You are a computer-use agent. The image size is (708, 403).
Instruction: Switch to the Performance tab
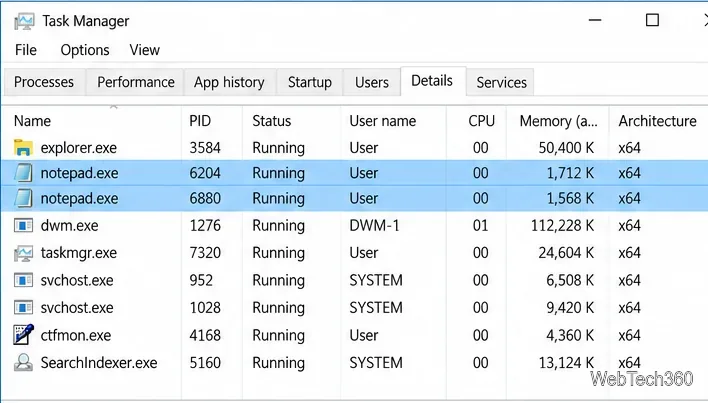coord(135,82)
